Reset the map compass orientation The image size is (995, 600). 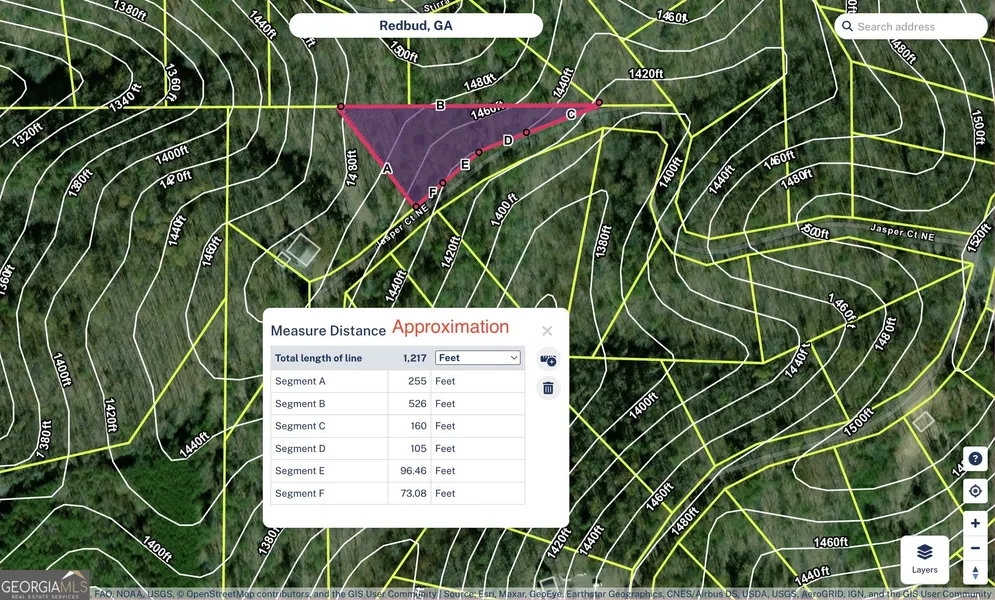click(975, 572)
